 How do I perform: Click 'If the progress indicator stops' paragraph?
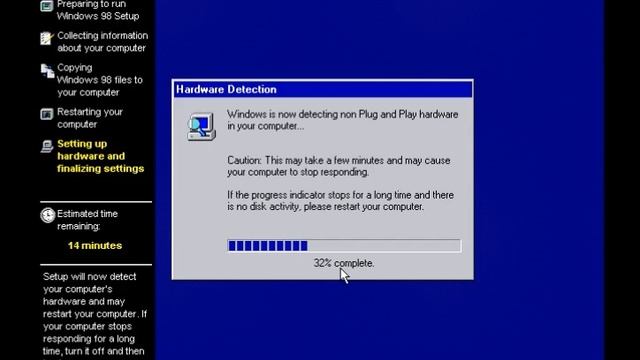[340, 201]
